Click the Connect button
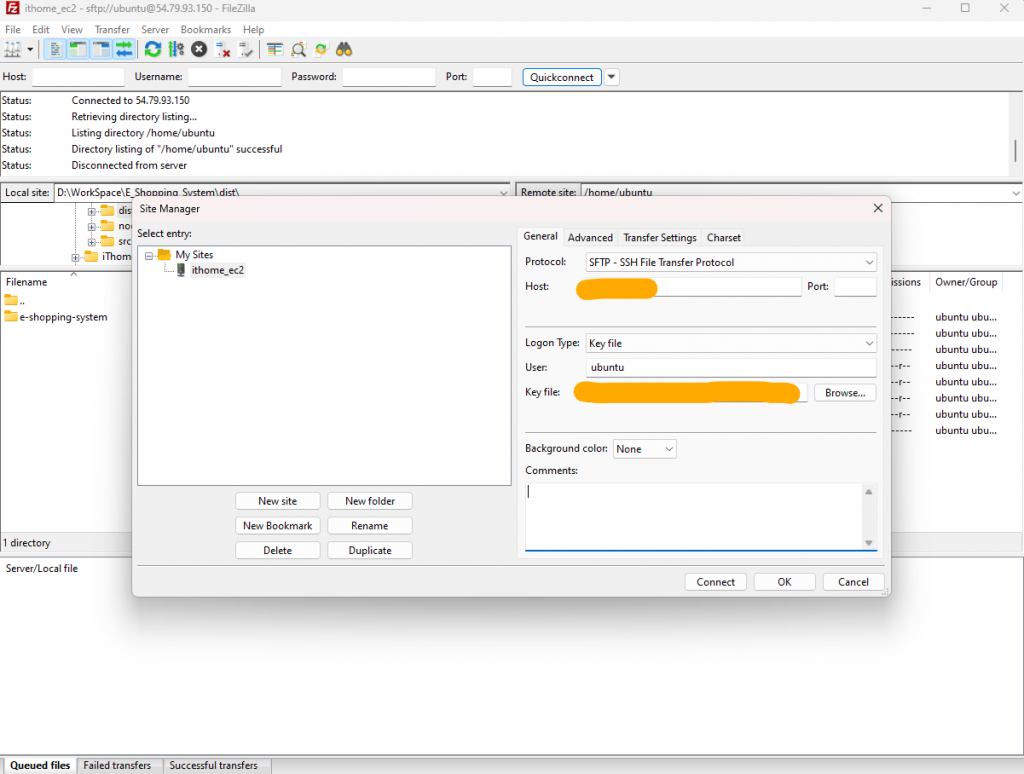 716,582
